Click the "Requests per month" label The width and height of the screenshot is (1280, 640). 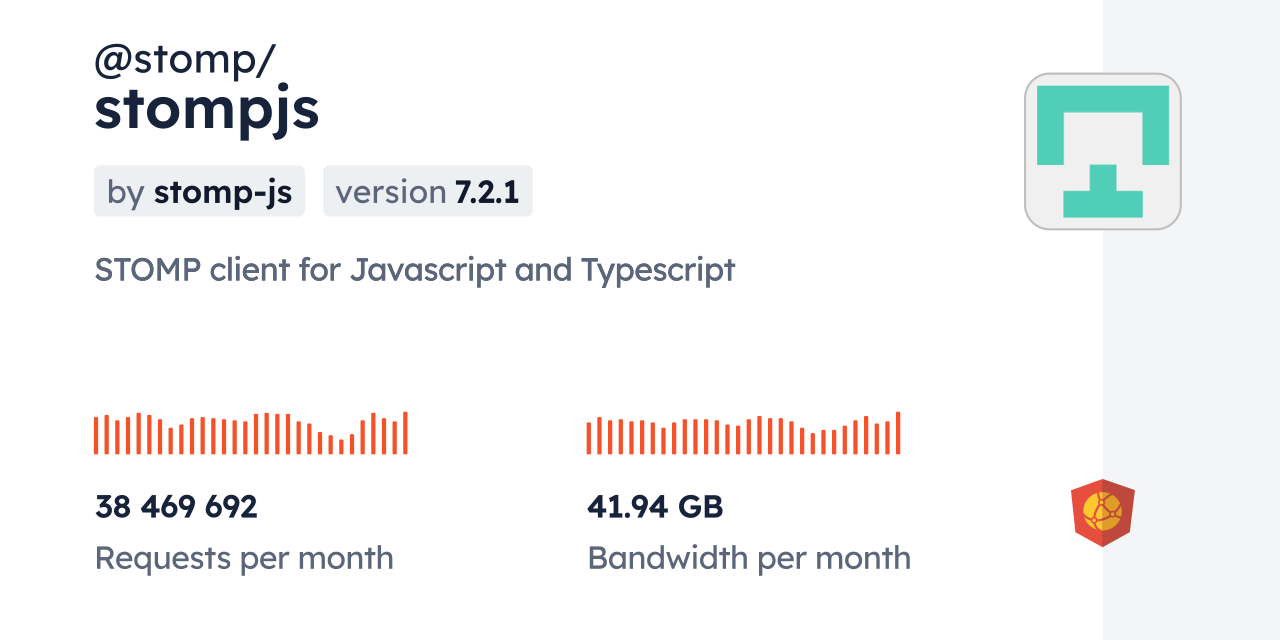[244, 558]
